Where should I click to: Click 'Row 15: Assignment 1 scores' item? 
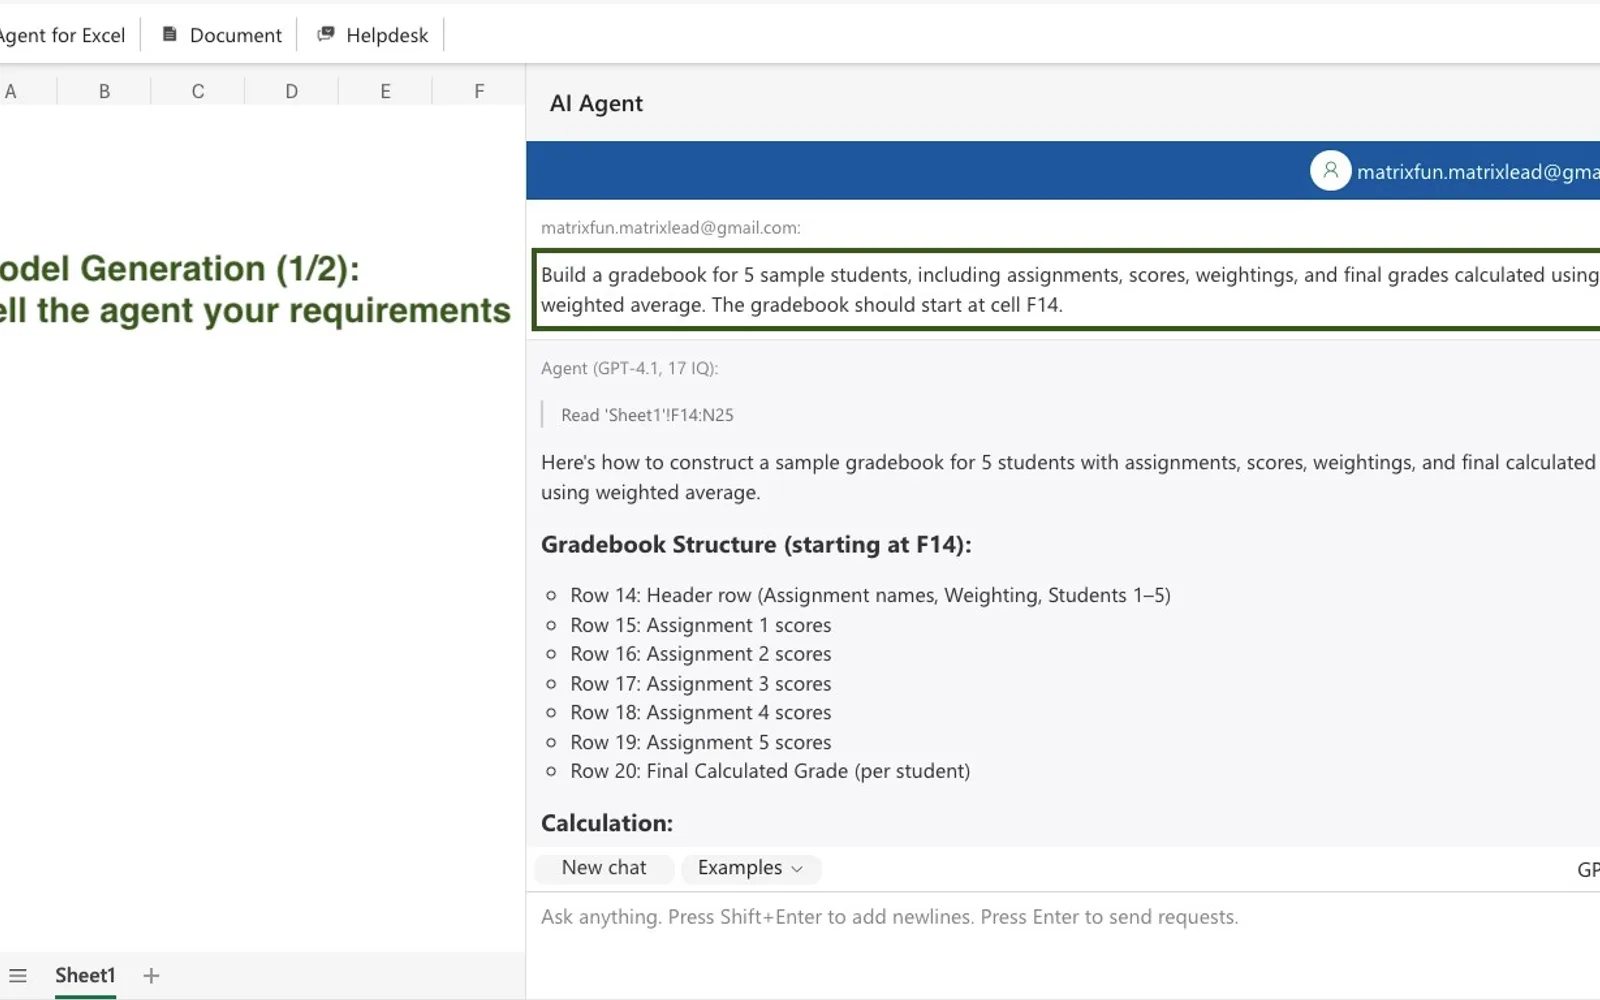[x=700, y=625]
